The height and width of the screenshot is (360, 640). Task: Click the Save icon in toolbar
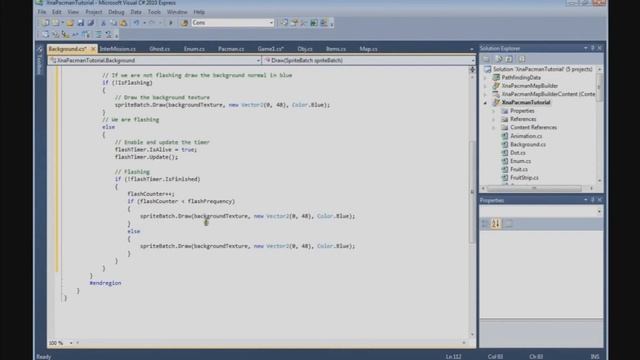coord(81,23)
